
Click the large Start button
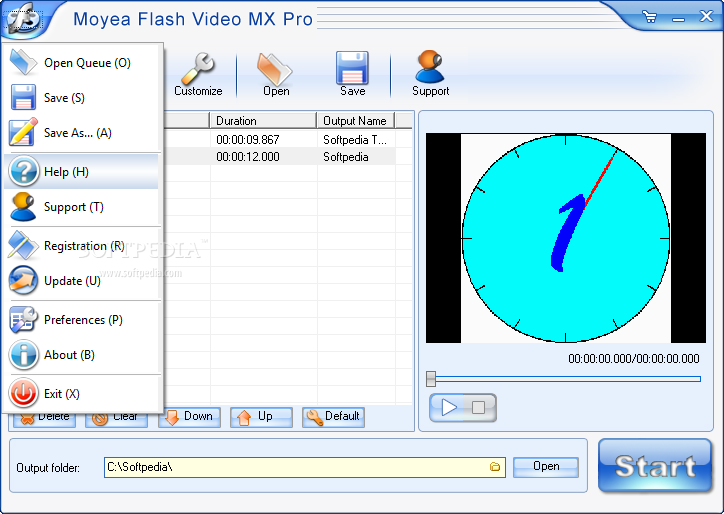pyautogui.click(x=655, y=465)
